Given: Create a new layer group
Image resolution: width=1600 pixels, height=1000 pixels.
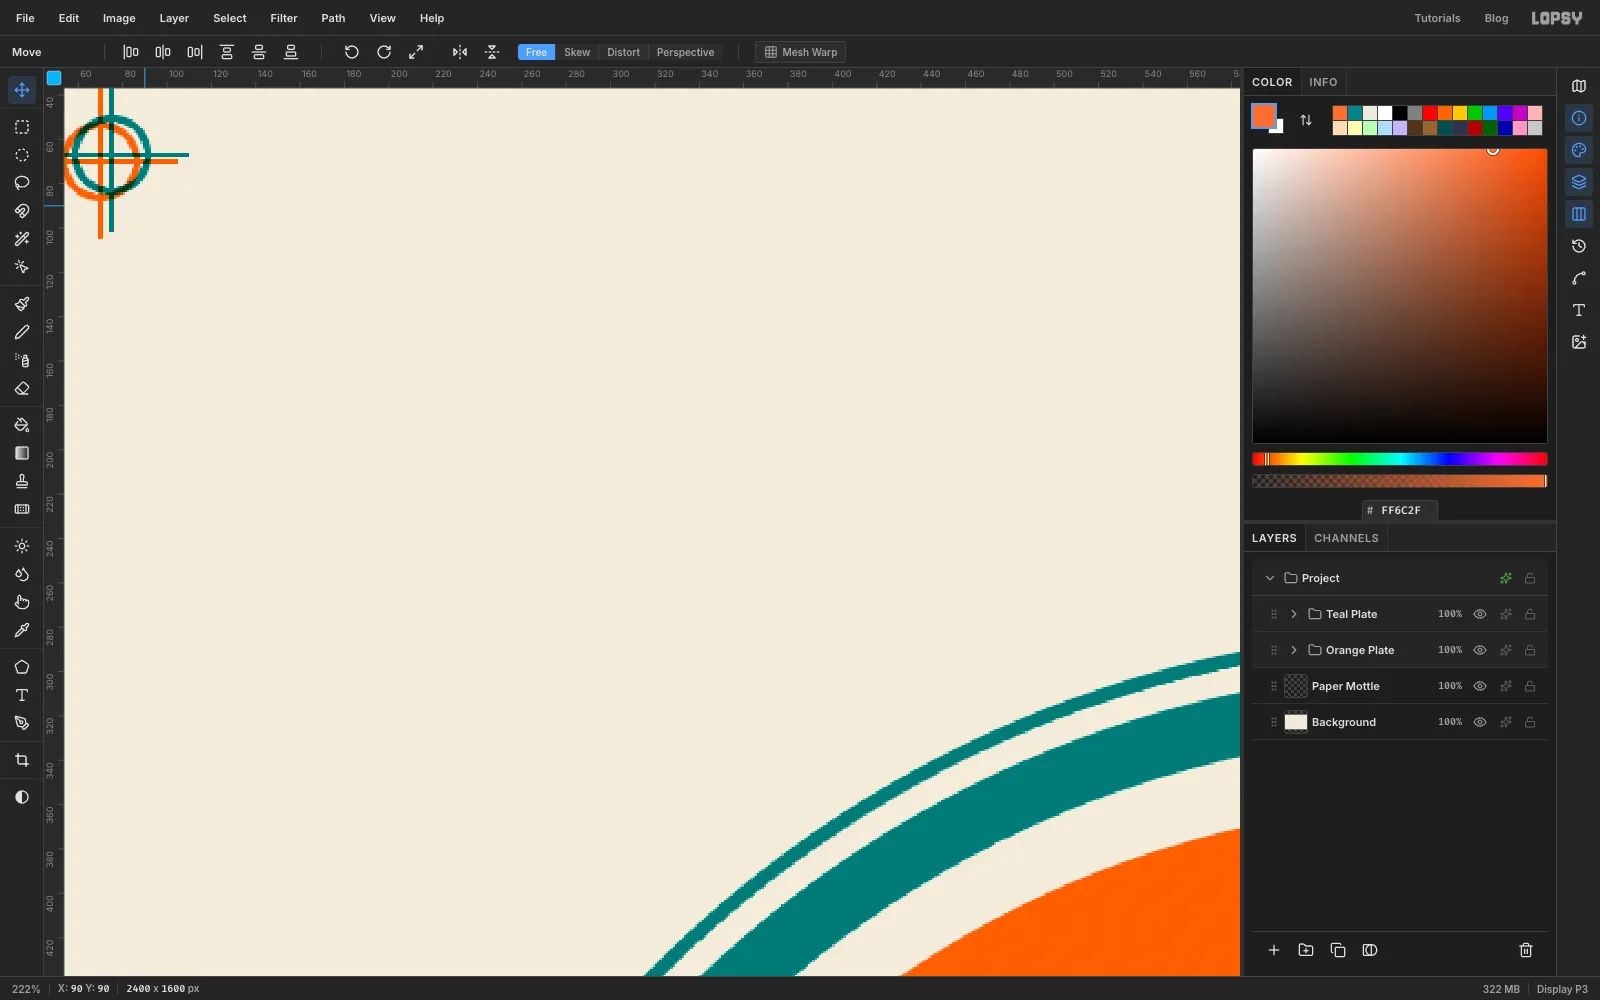Looking at the screenshot, I should (1306, 950).
